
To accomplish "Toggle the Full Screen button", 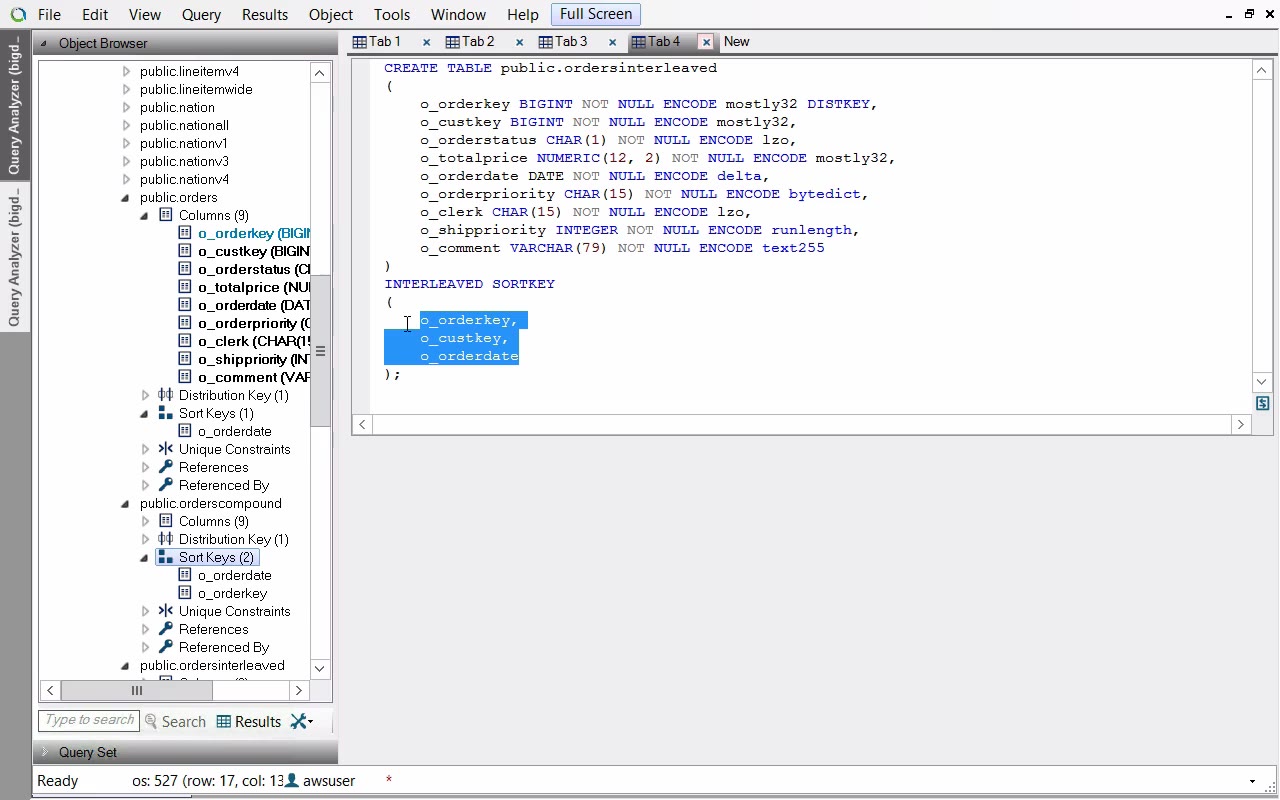I will click(595, 14).
